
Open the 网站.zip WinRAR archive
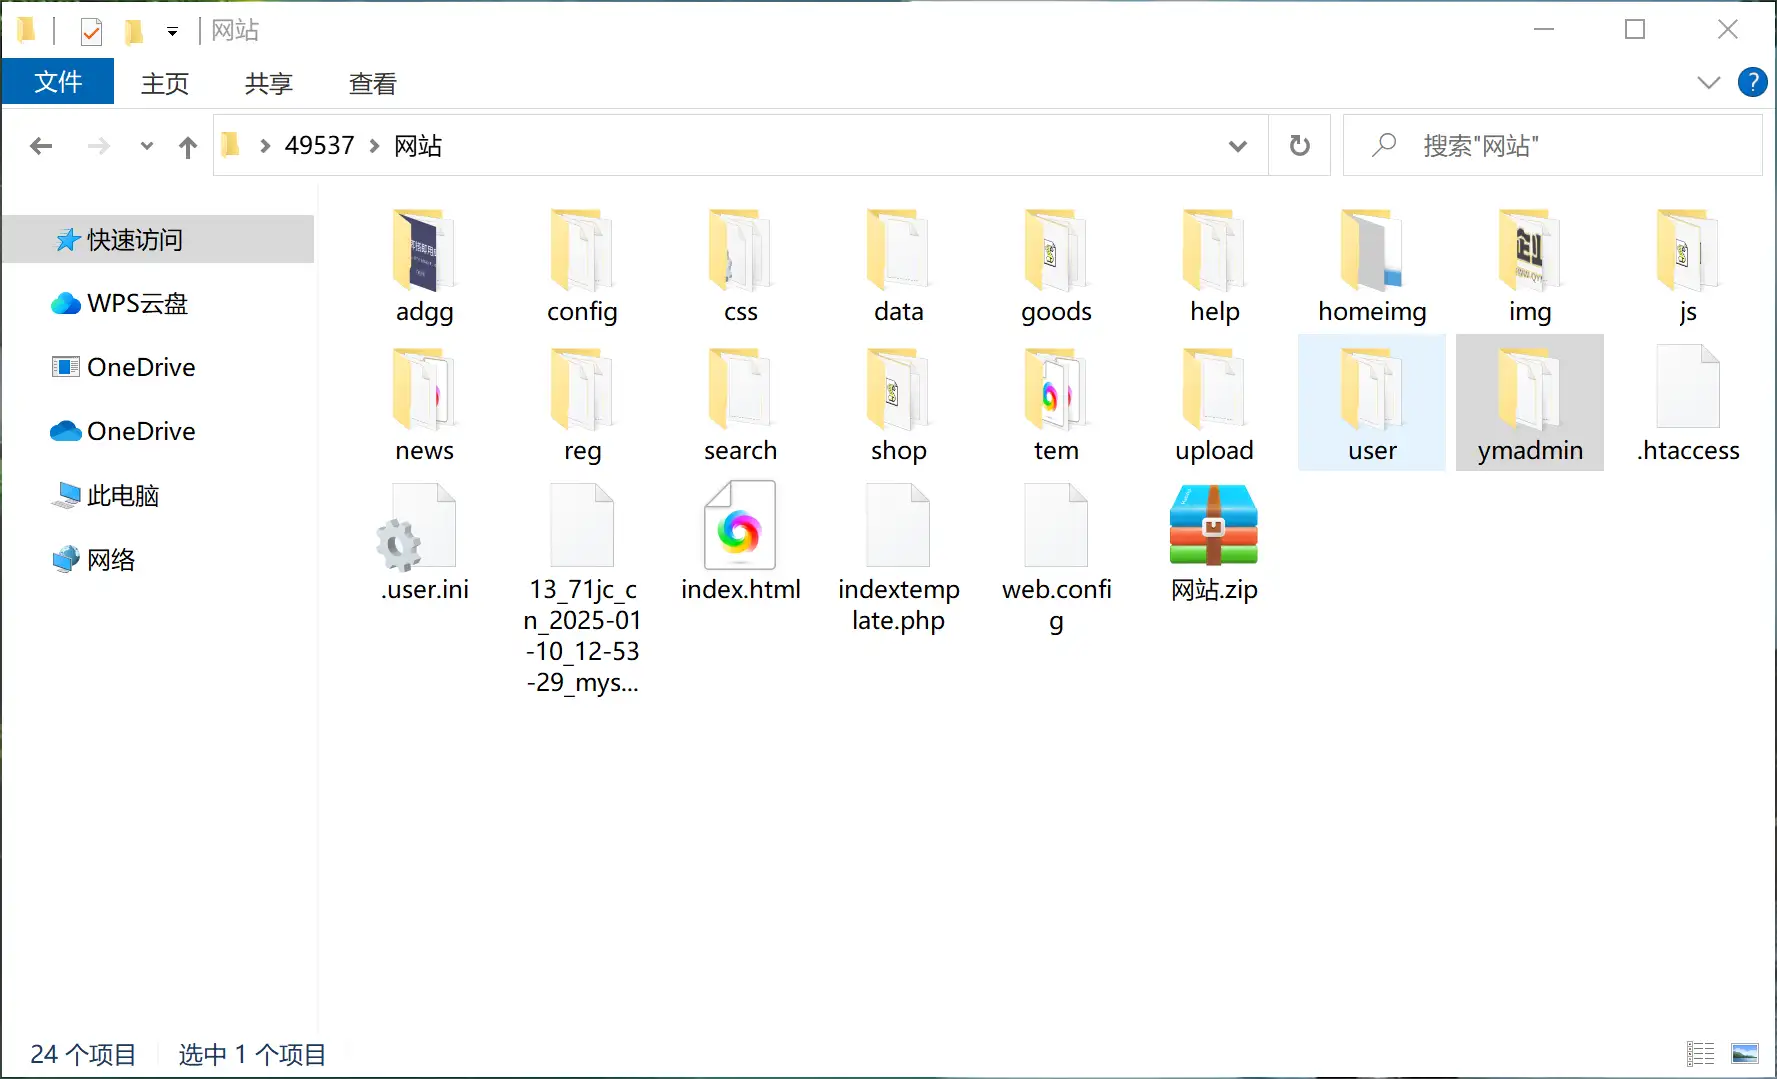pos(1212,525)
